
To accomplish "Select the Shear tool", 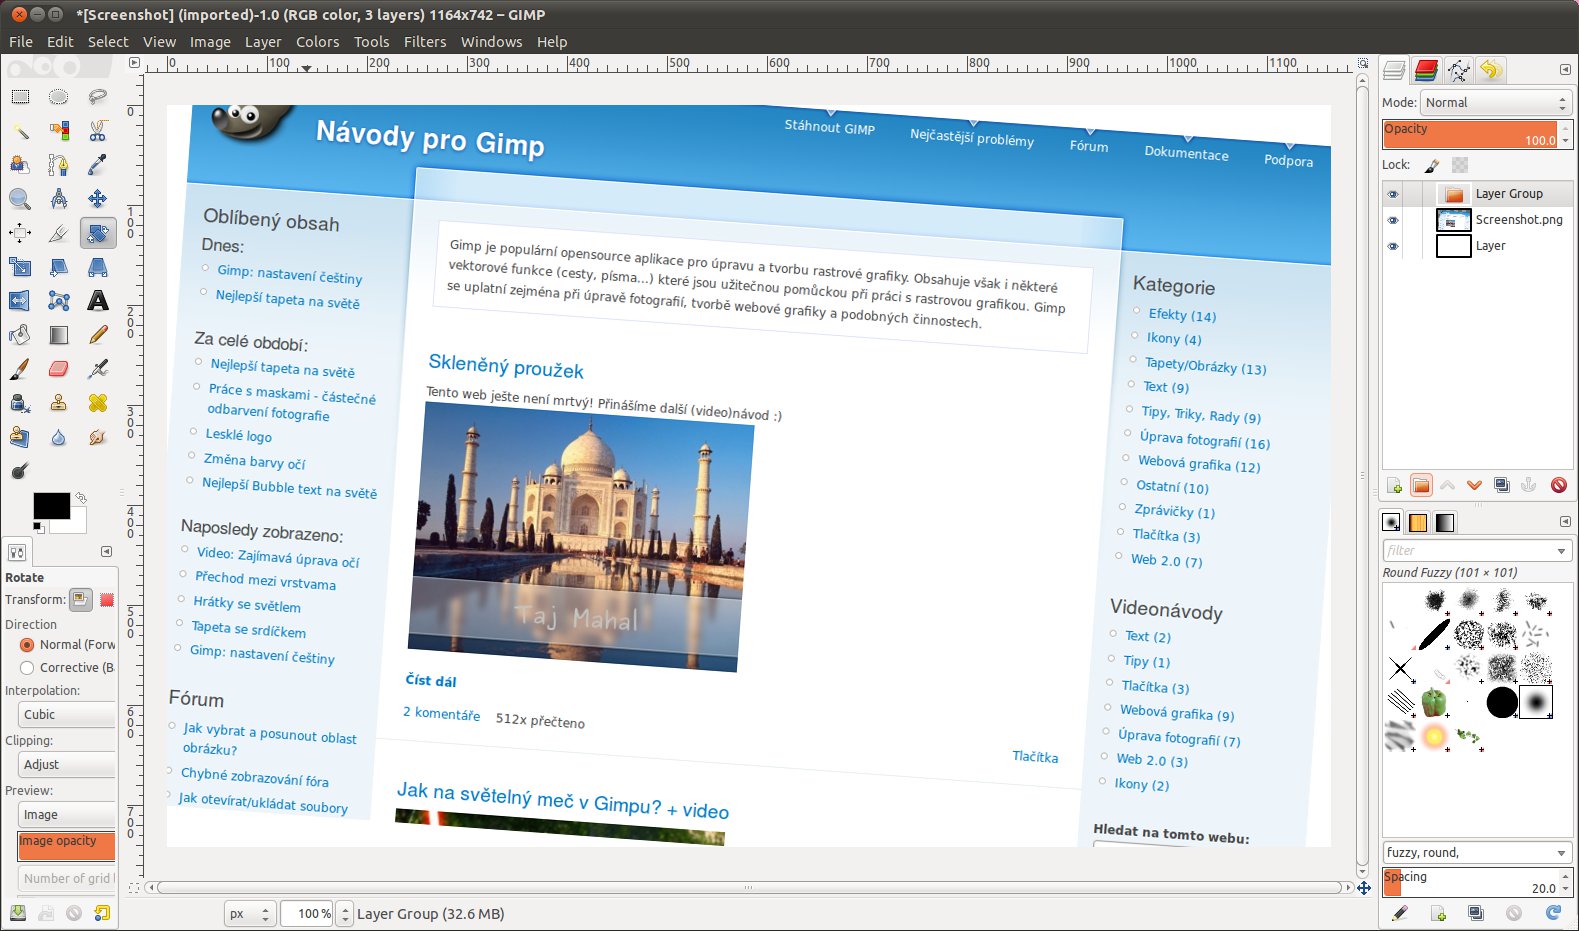I will pos(59,267).
